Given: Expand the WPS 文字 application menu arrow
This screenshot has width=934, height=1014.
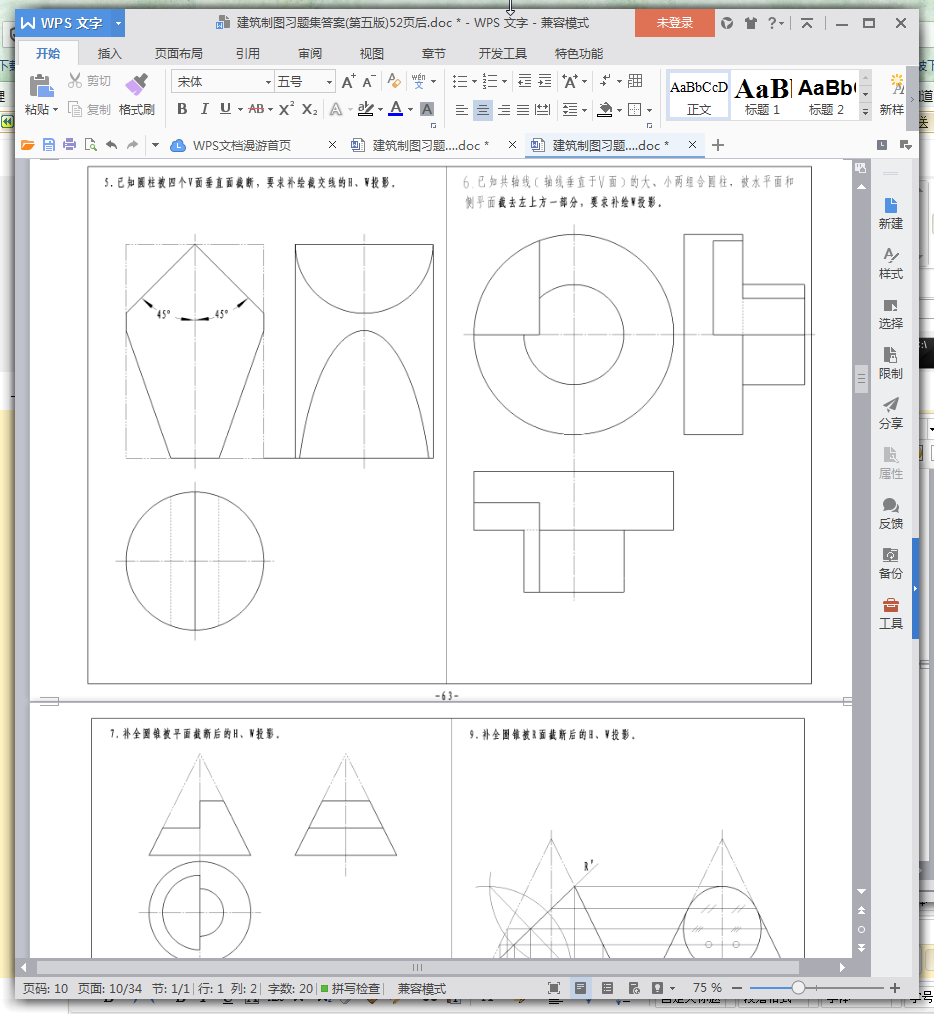Looking at the screenshot, I should point(118,23).
